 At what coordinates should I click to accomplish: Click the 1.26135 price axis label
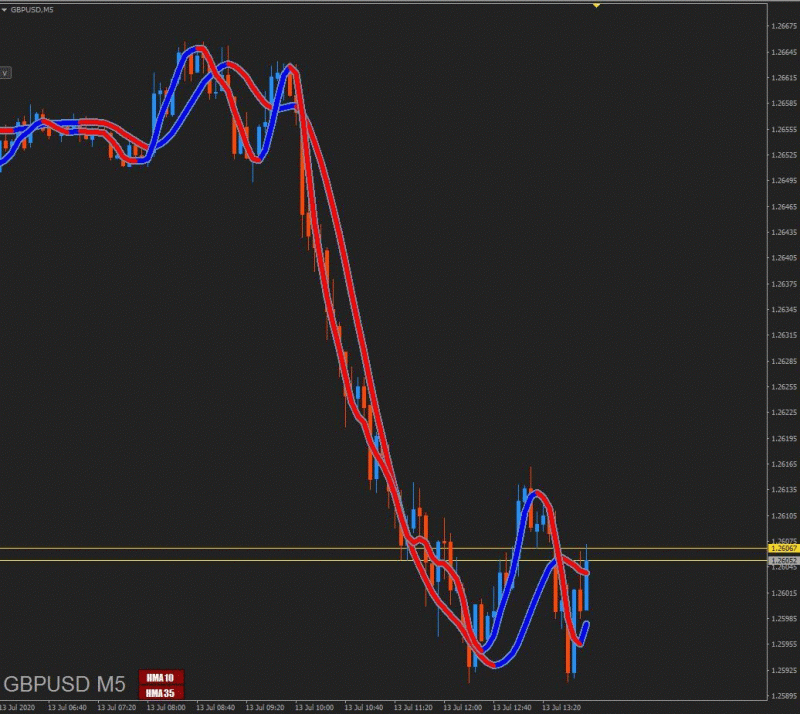tap(784, 489)
